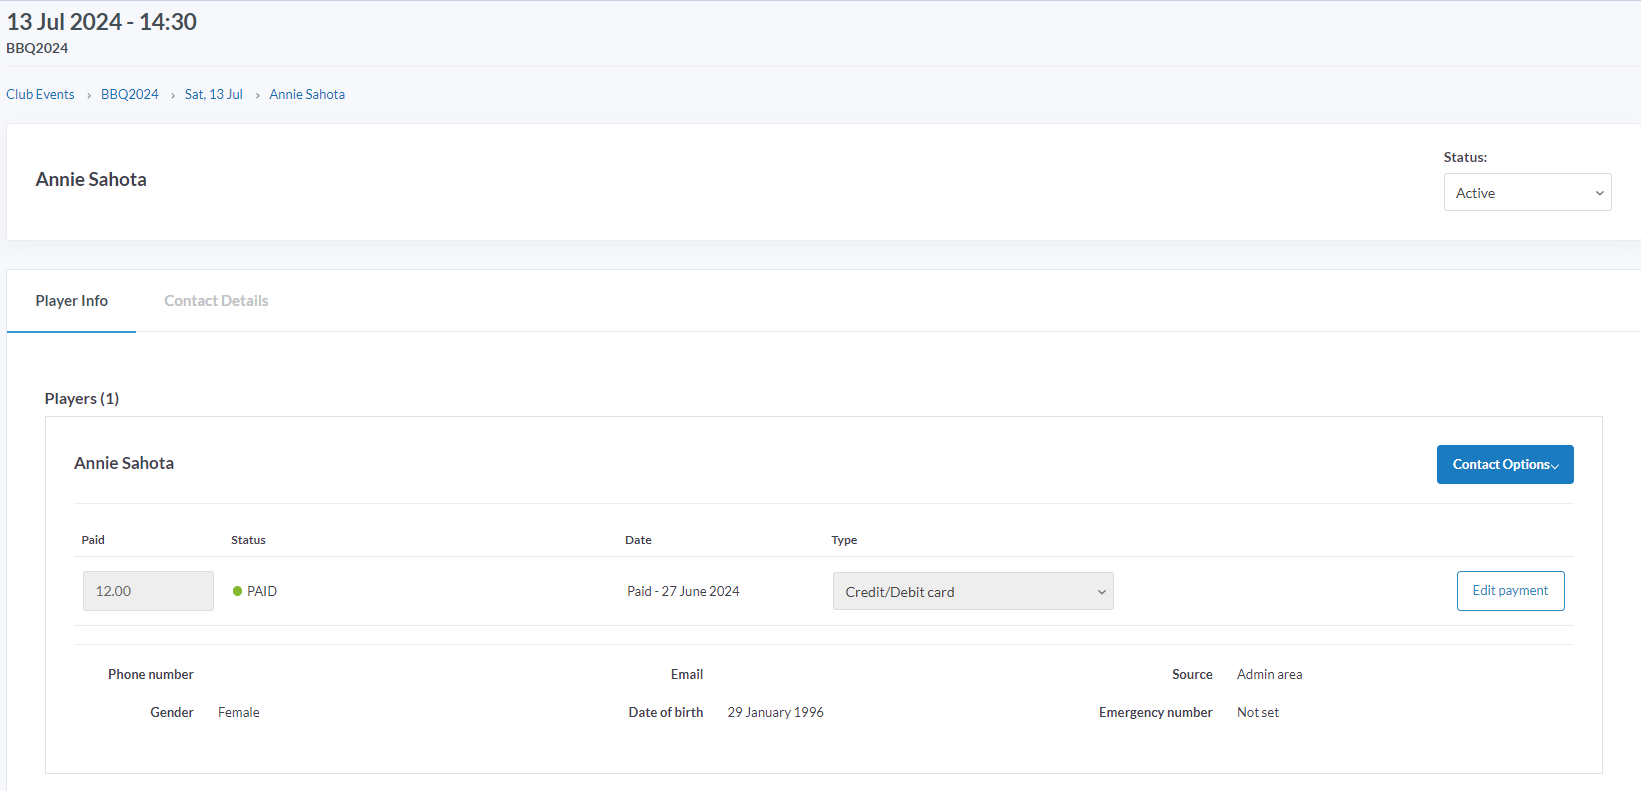The height and width of the screenshot is (791, 1641).
Task: Click the 29 January 1996 birth date
Action: pyautogui.click(x=775, y=712)
